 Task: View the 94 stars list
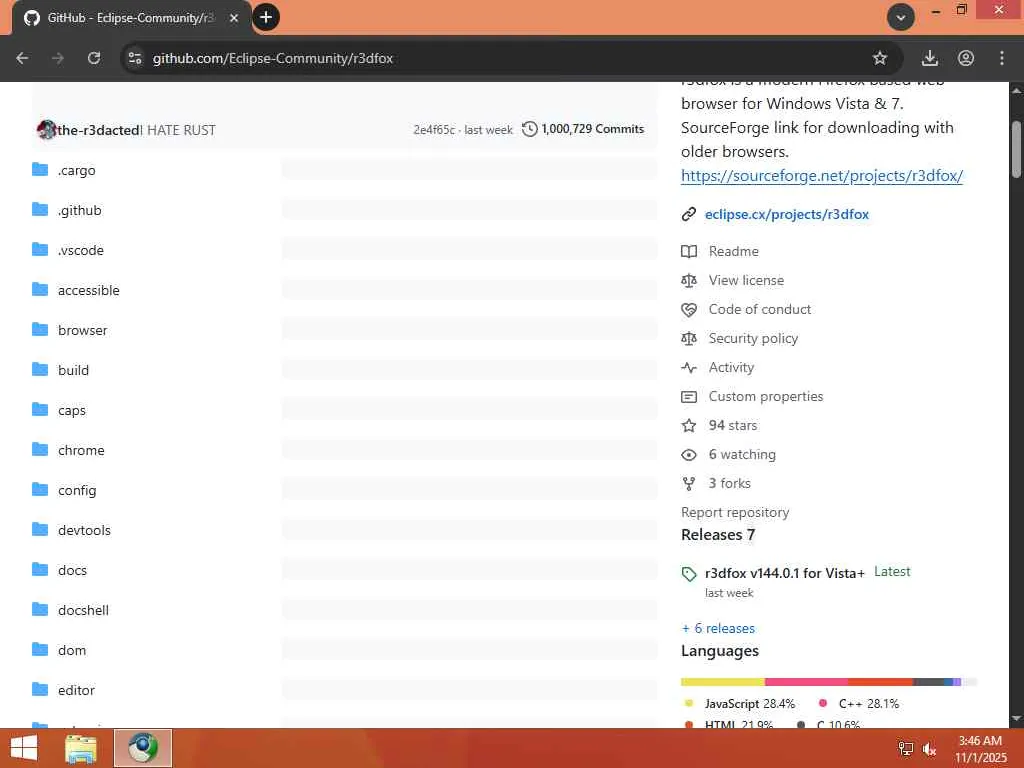733,425
